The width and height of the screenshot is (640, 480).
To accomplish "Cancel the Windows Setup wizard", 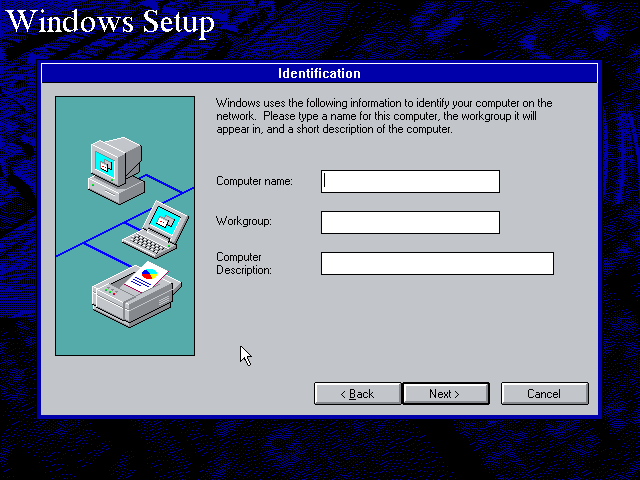I will (544, 393).
